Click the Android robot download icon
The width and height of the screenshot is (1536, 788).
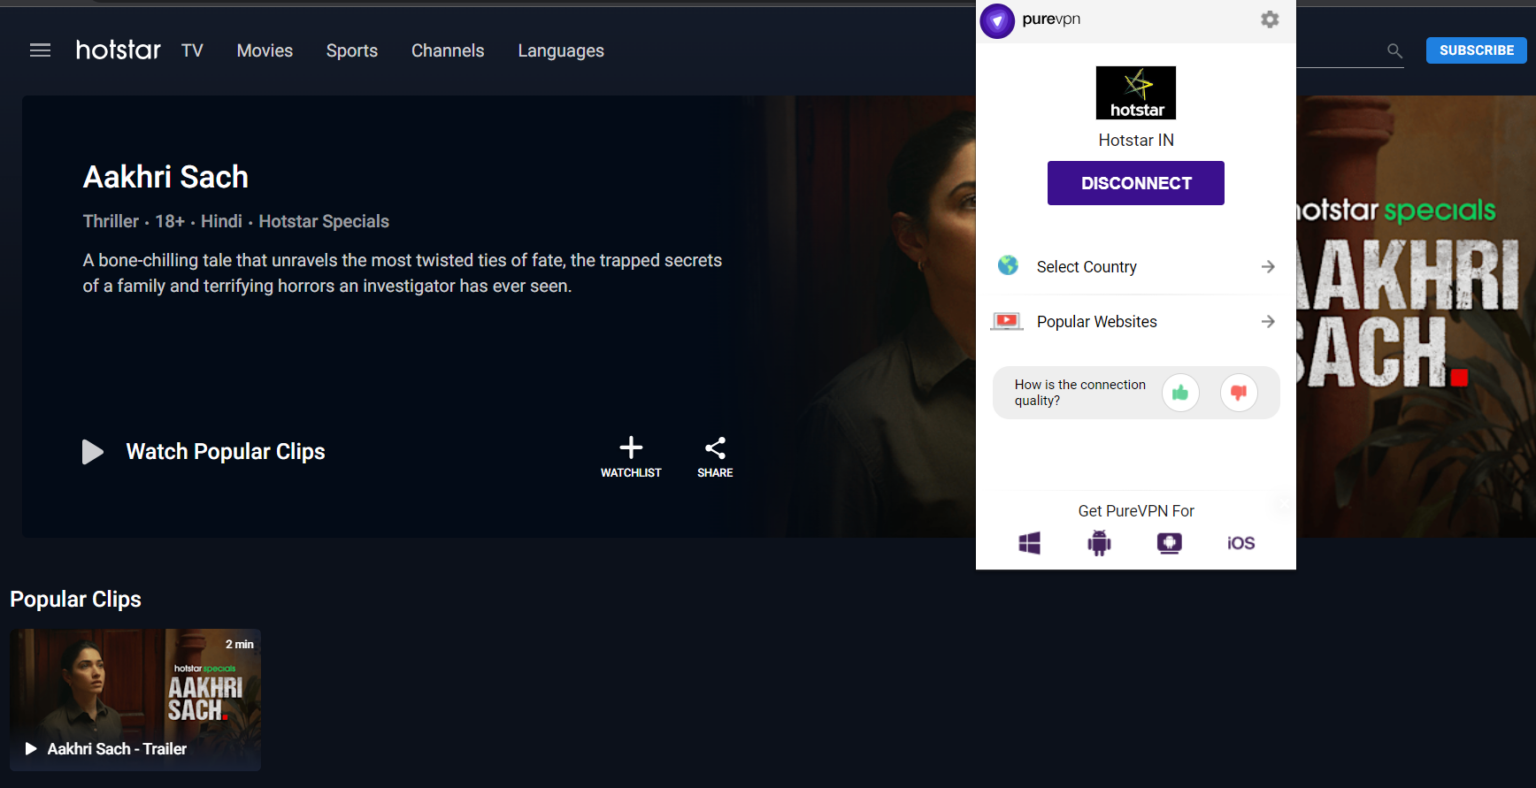point(1099,542)
